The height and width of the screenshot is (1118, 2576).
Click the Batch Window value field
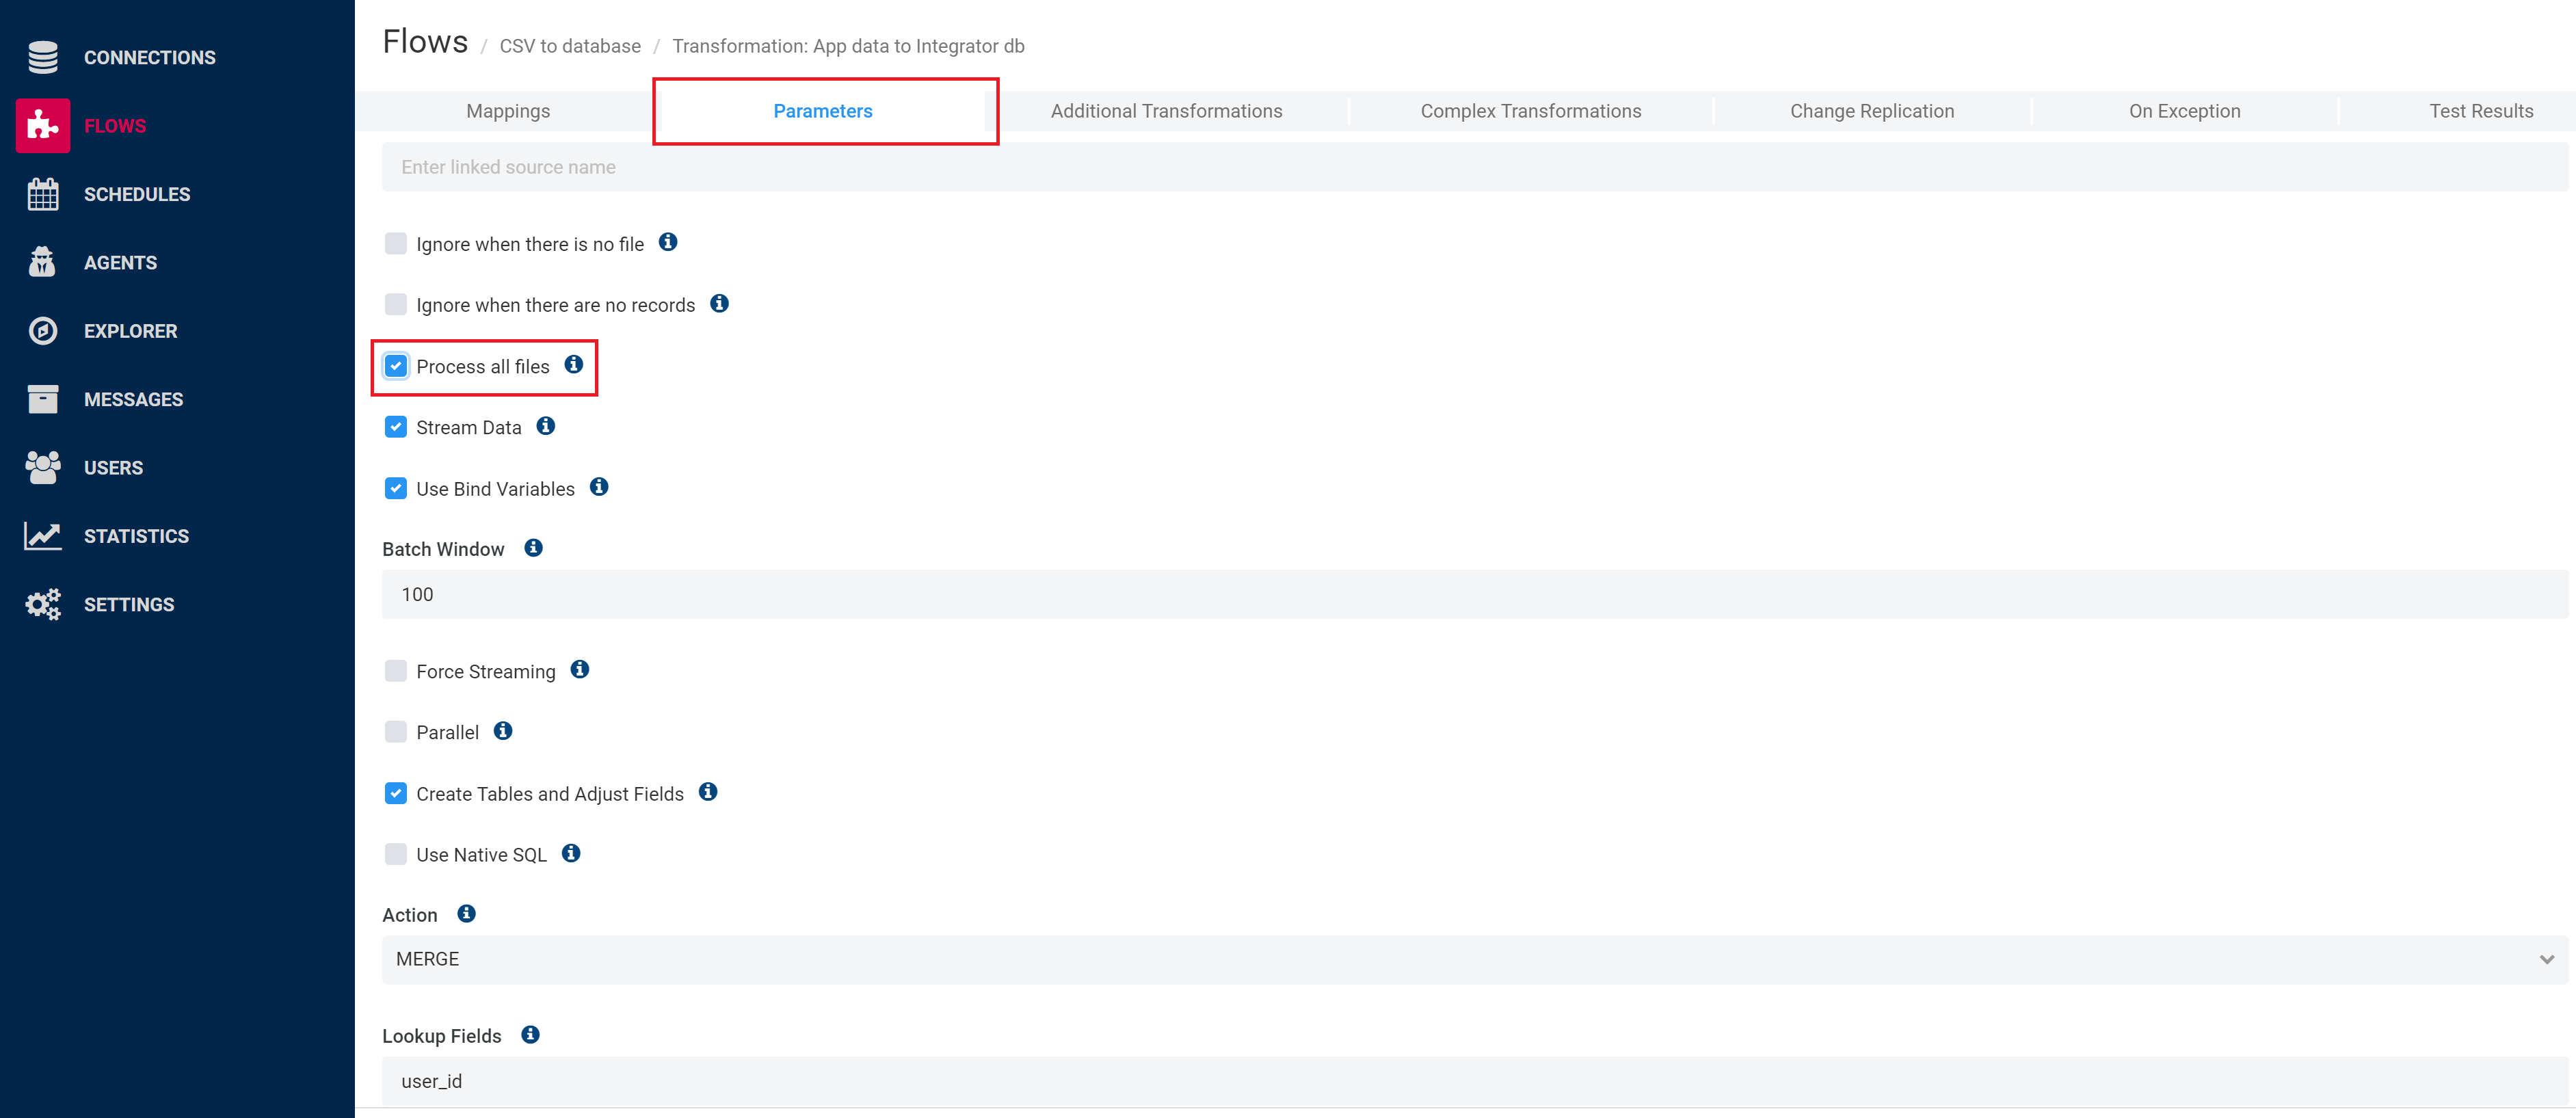(1474, 594)
